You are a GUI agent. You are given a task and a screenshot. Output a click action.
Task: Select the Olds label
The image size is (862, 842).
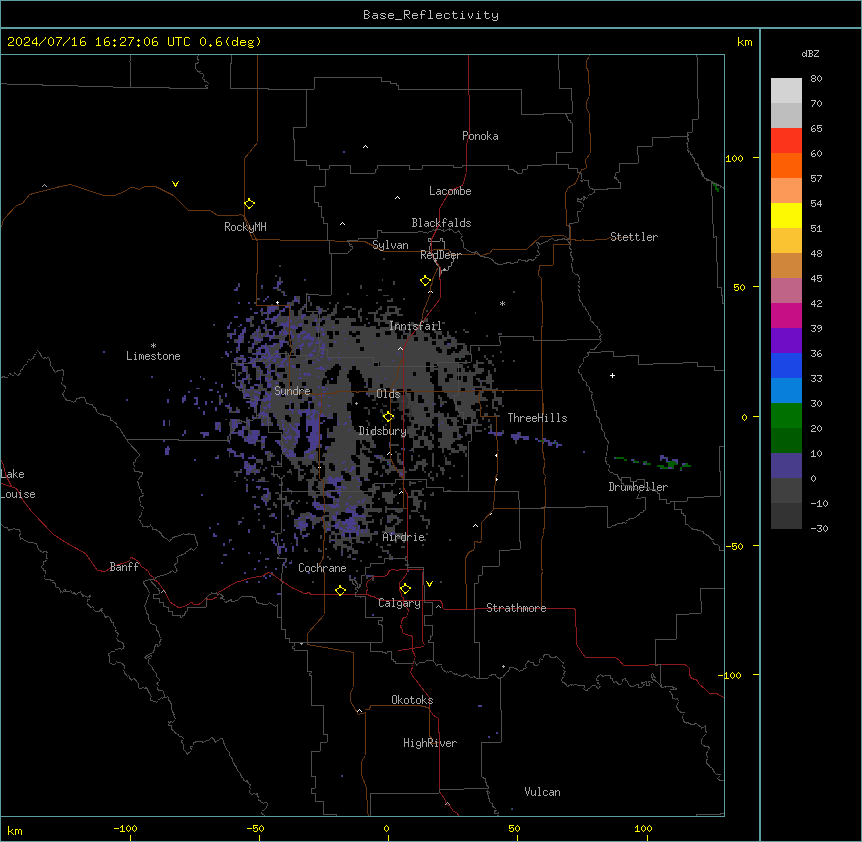tap(388, 394)
